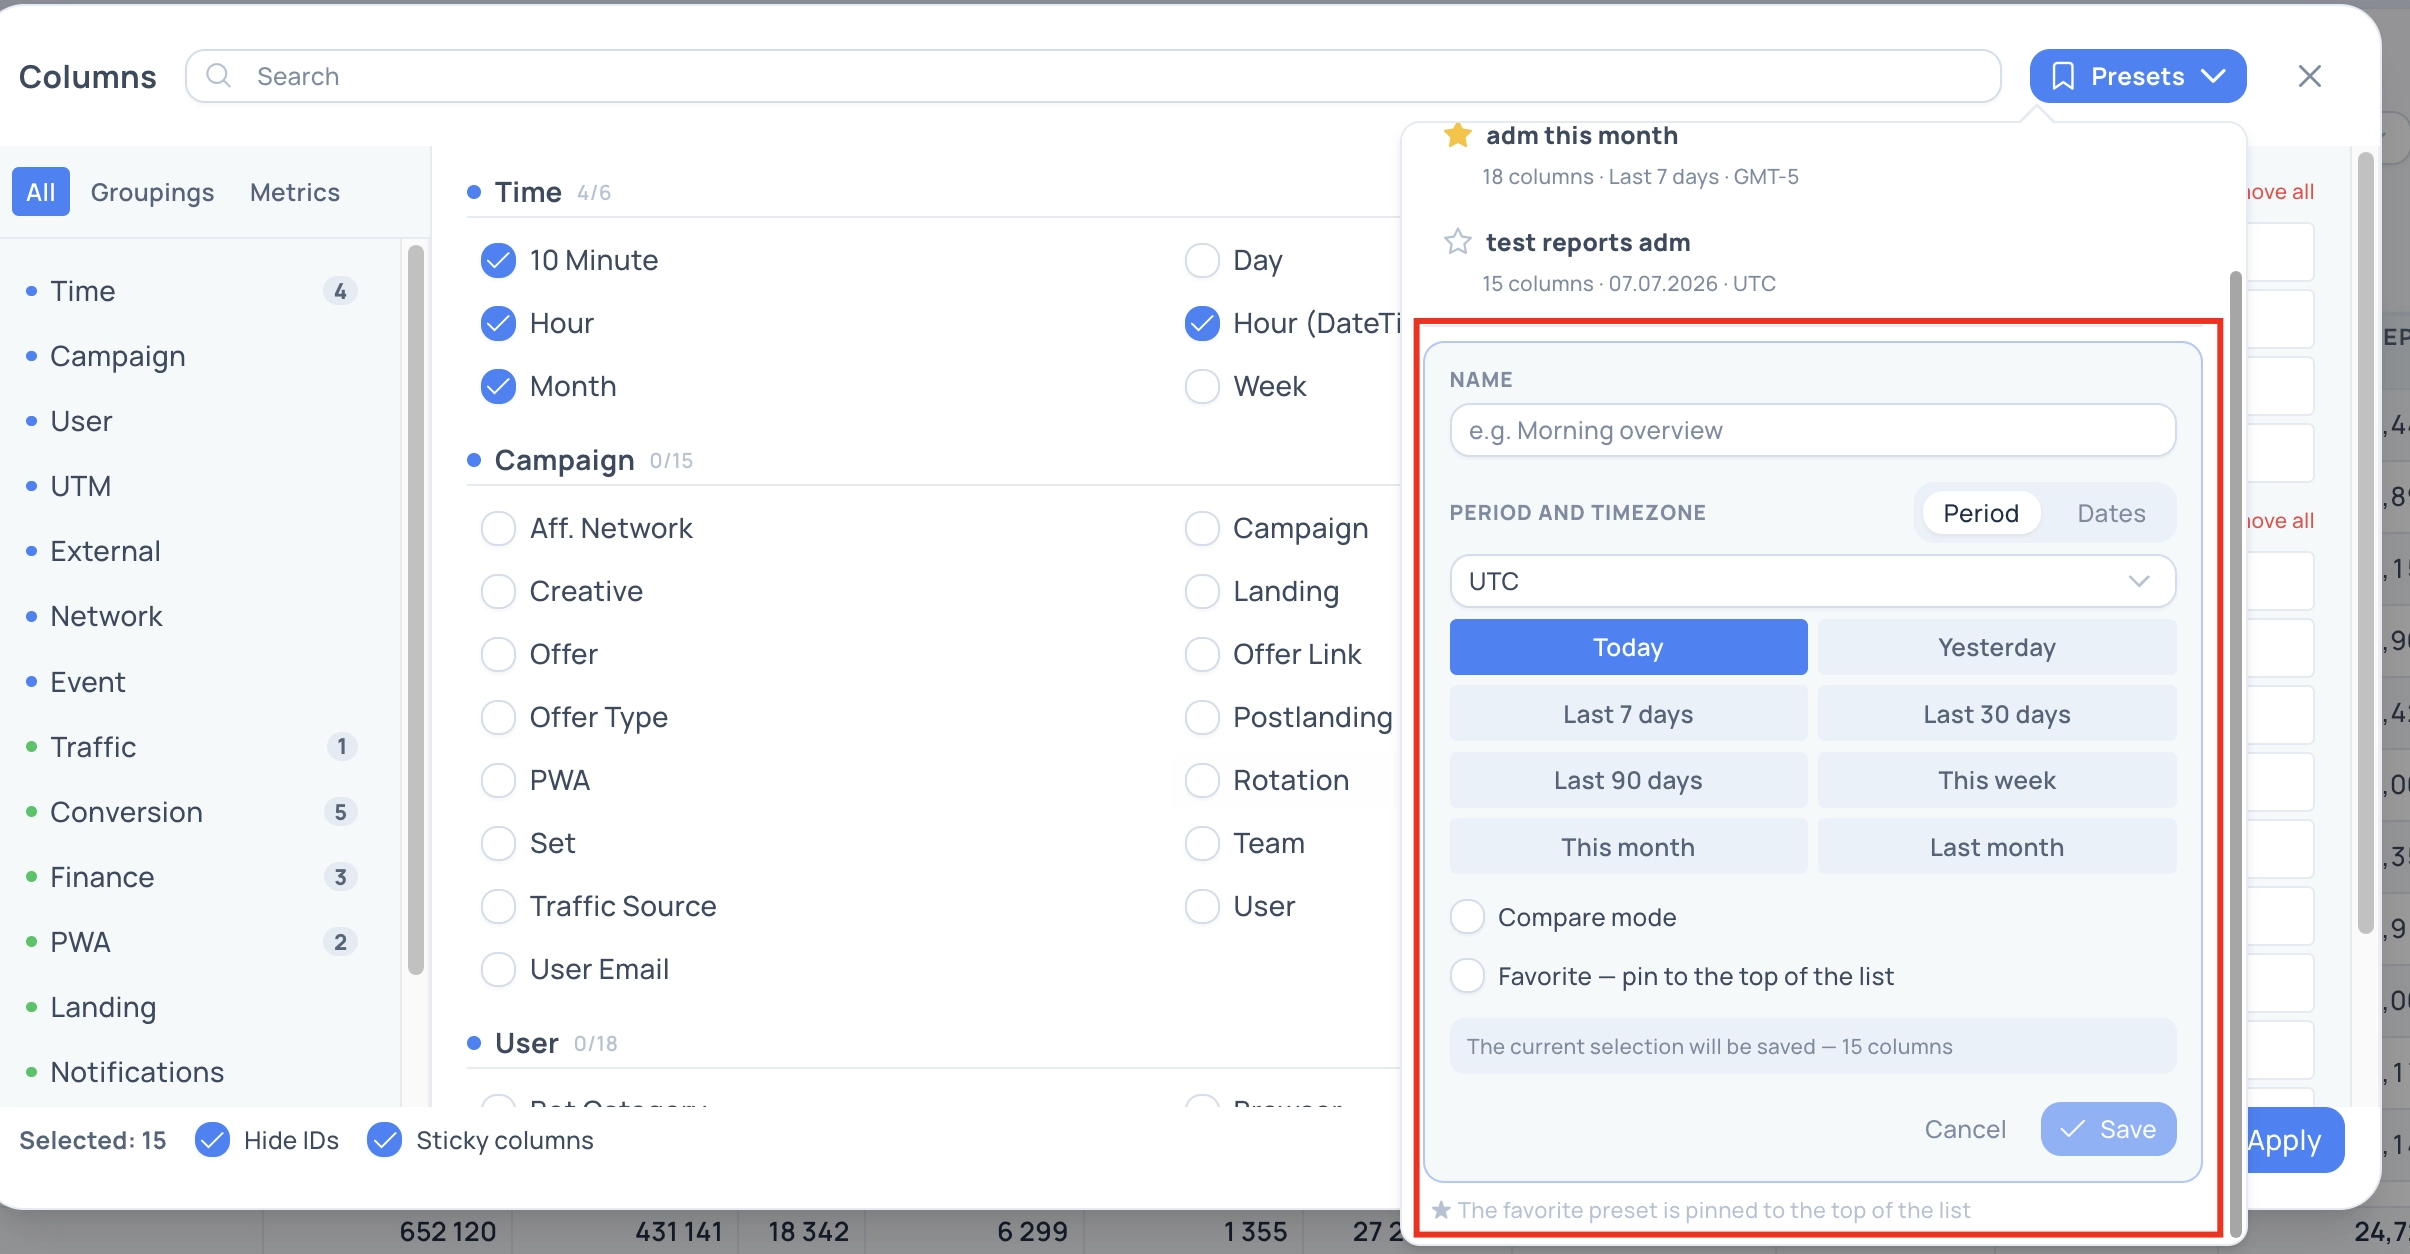Switch to the Dates tab
The image size is (2410, 1254).
2111,513
